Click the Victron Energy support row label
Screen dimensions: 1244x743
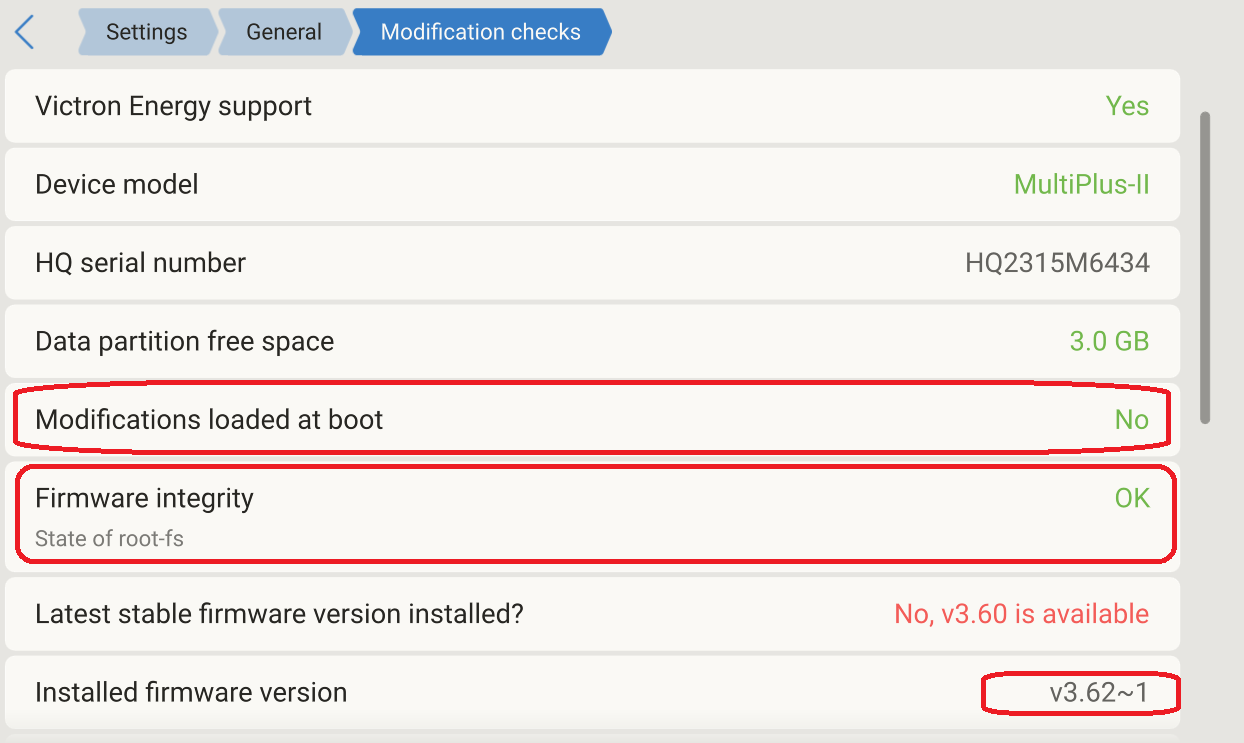coord(173,106)
